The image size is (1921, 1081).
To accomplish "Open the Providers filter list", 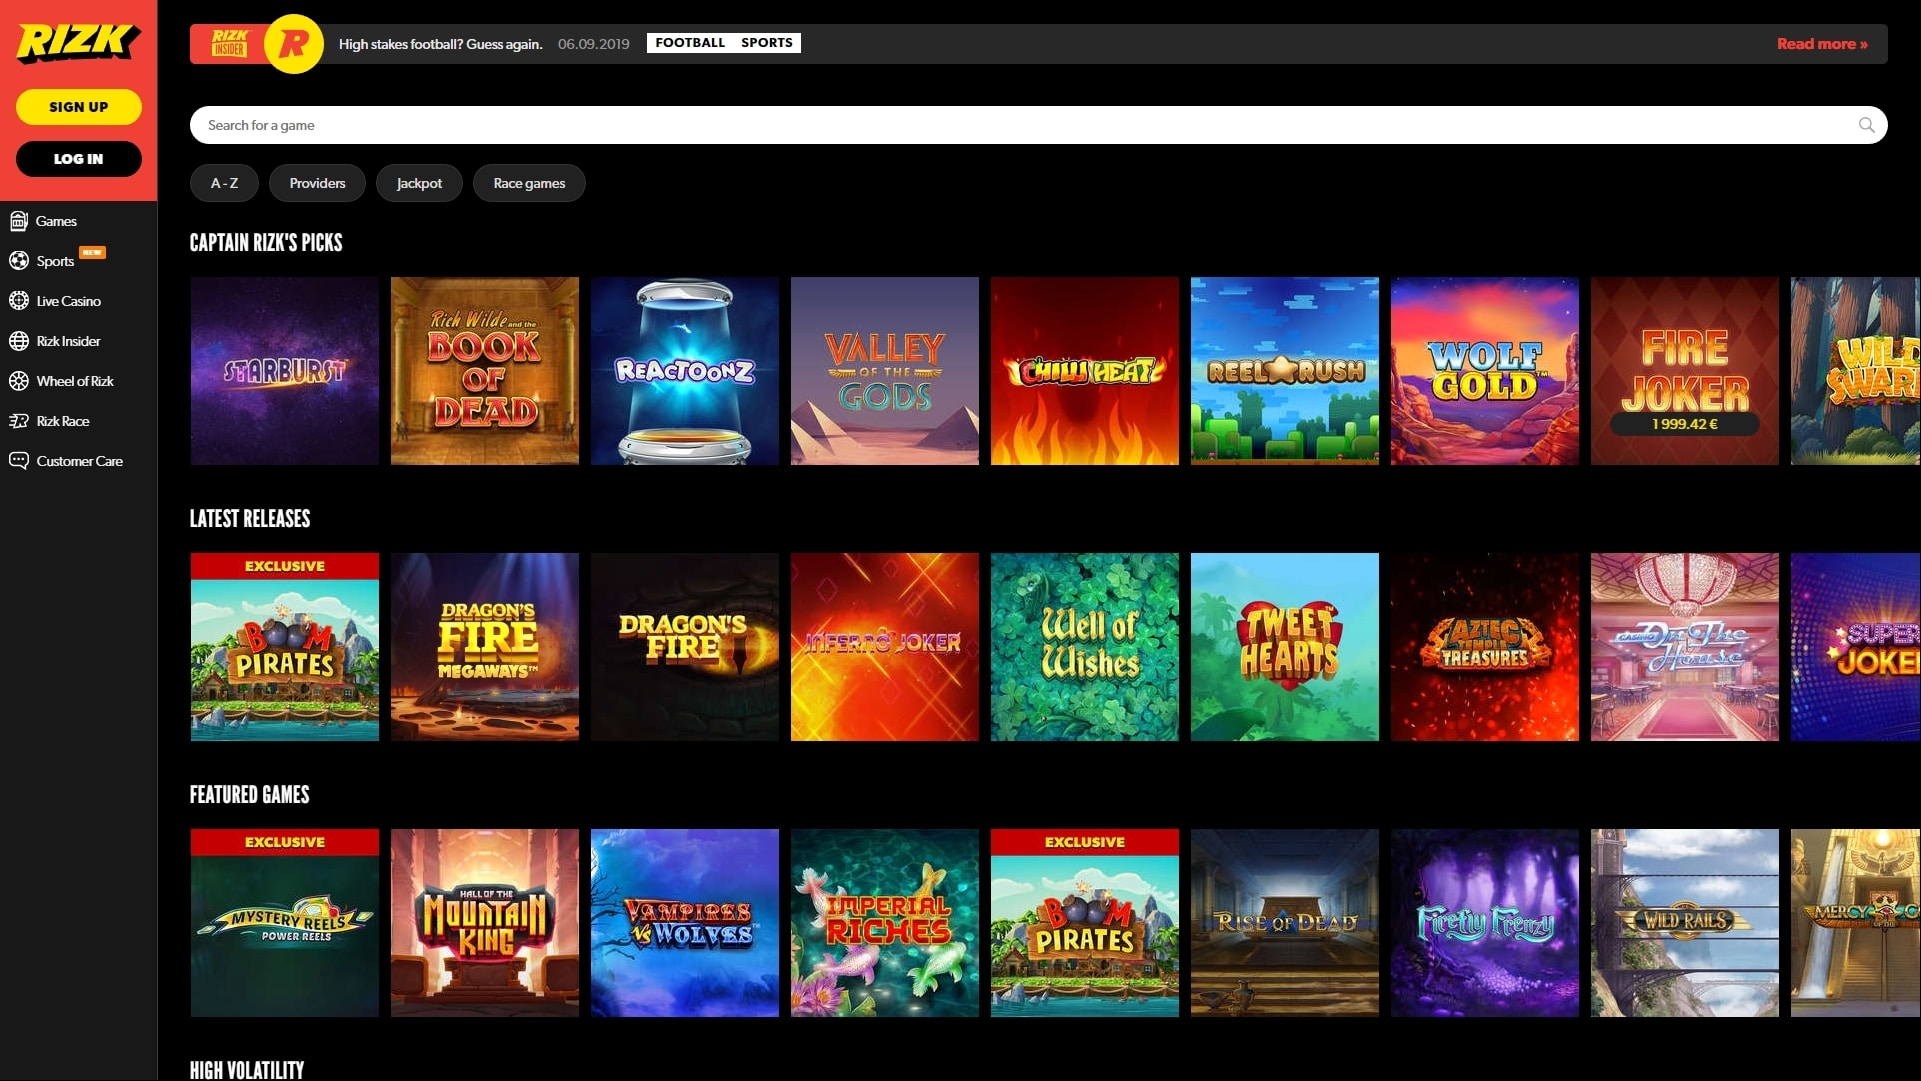I will click(x=317, y=183).
